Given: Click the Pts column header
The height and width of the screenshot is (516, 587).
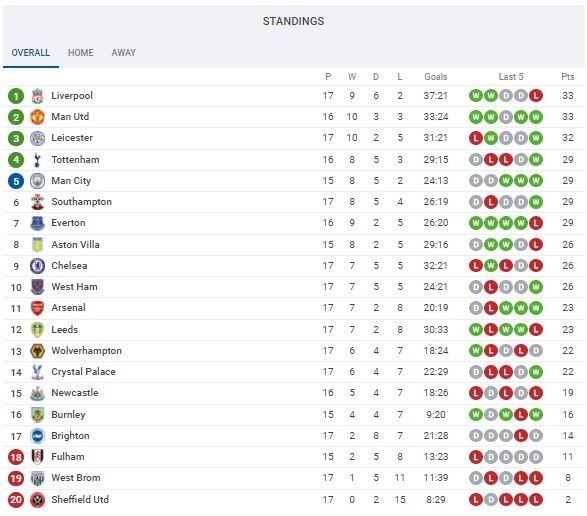Looking at the screenshot, I should tap(568, 77).
